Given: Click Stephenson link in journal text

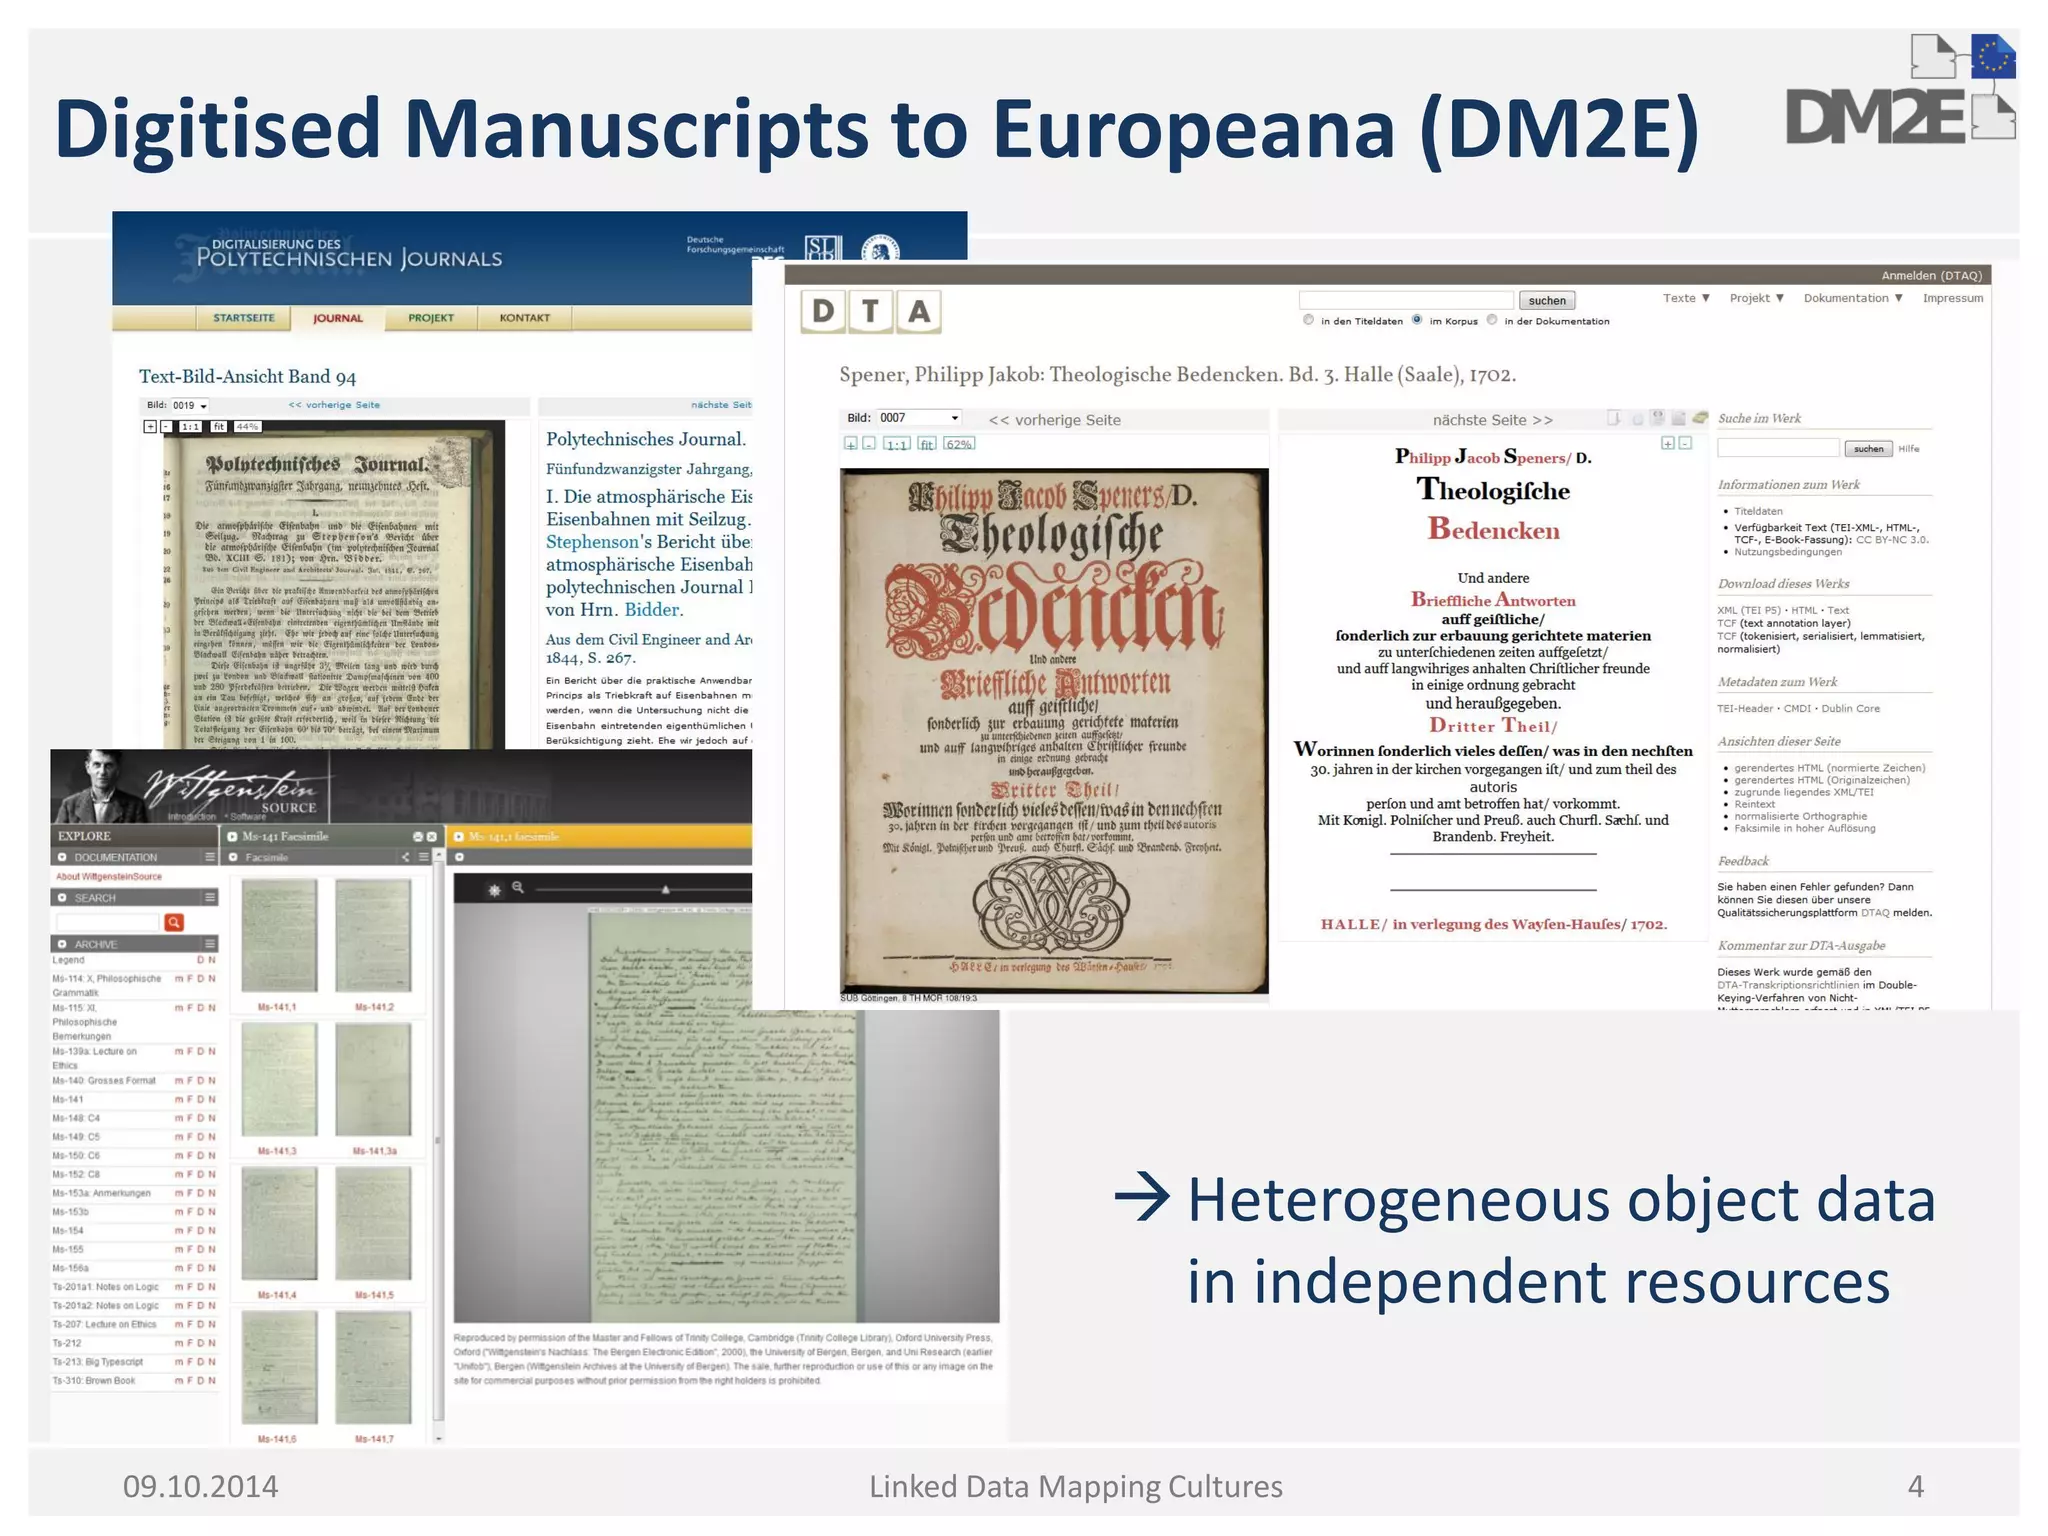Looking at the screenshot, I should point(592,542).
